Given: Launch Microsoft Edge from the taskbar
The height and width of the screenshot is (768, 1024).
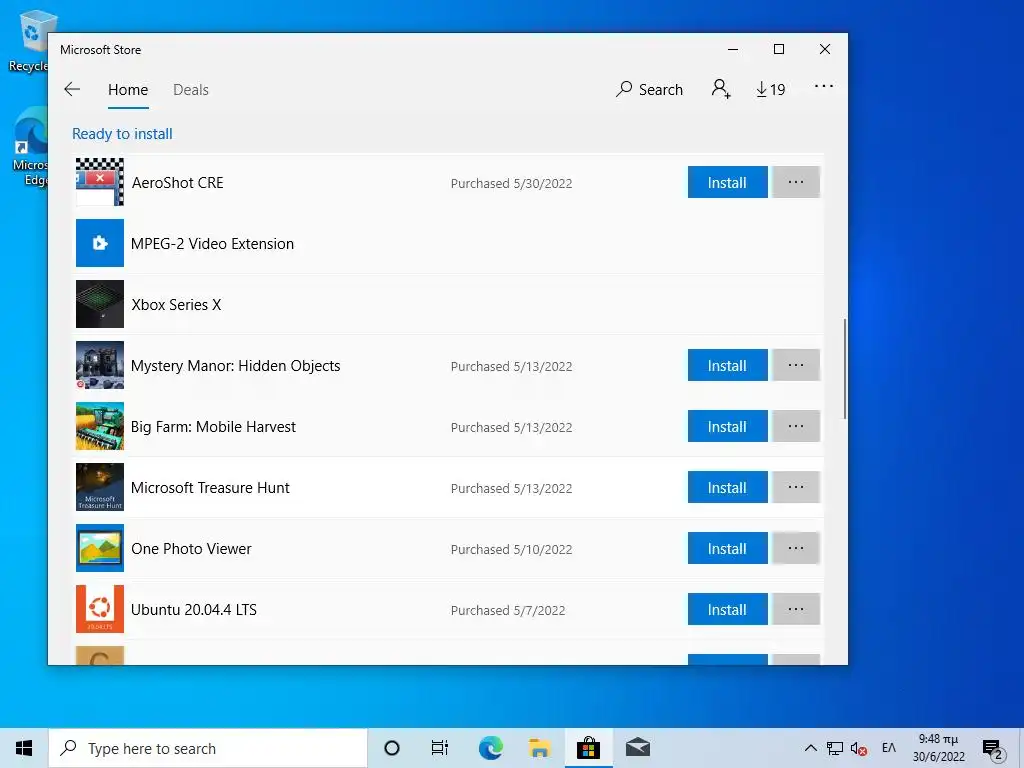Looking at the screenshot, I should pos(490,748).
